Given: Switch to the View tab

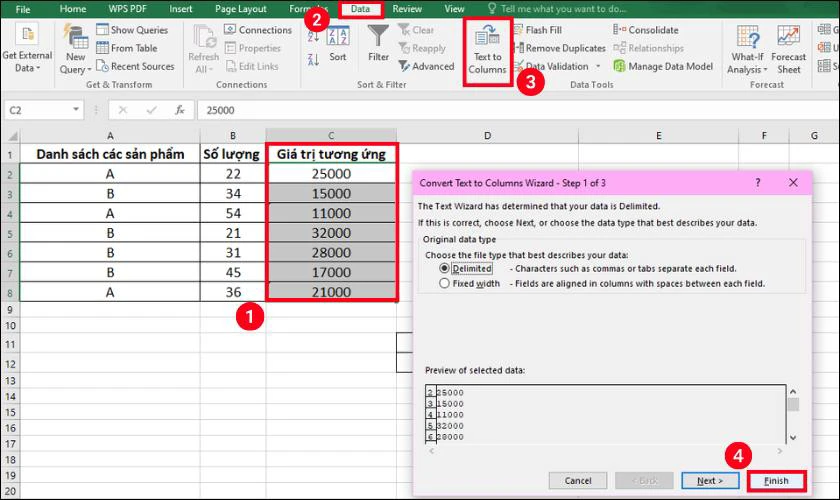Looking at the screenshot, I should coord(454,9).
